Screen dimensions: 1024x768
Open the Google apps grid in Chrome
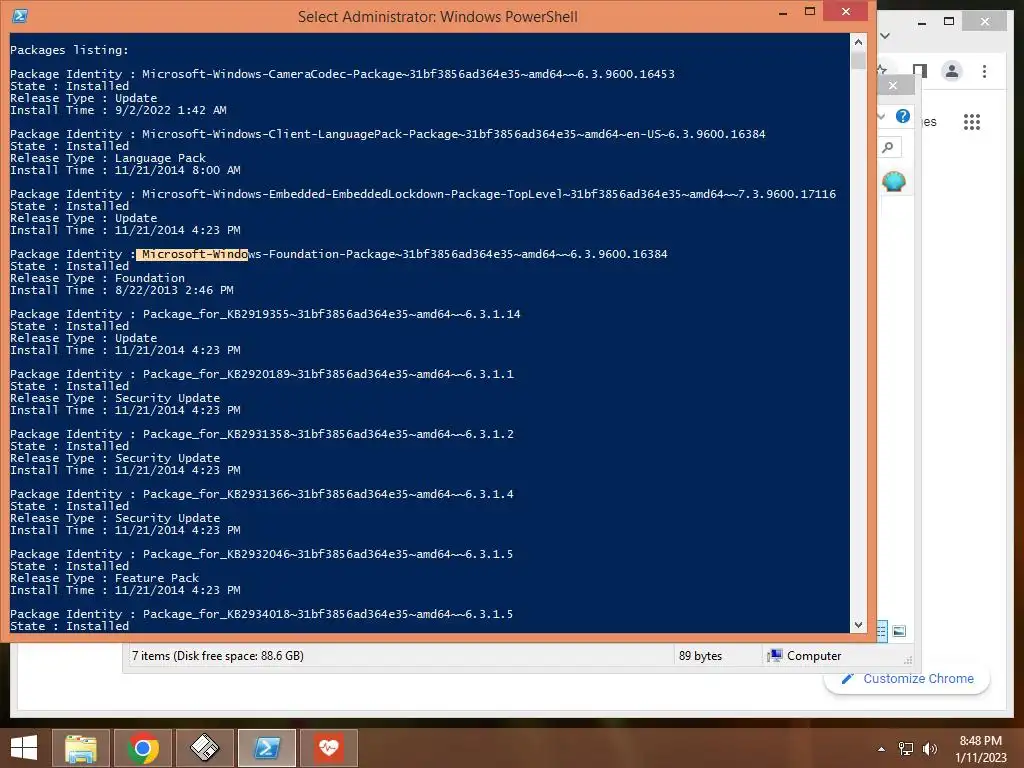coord(972,121)
